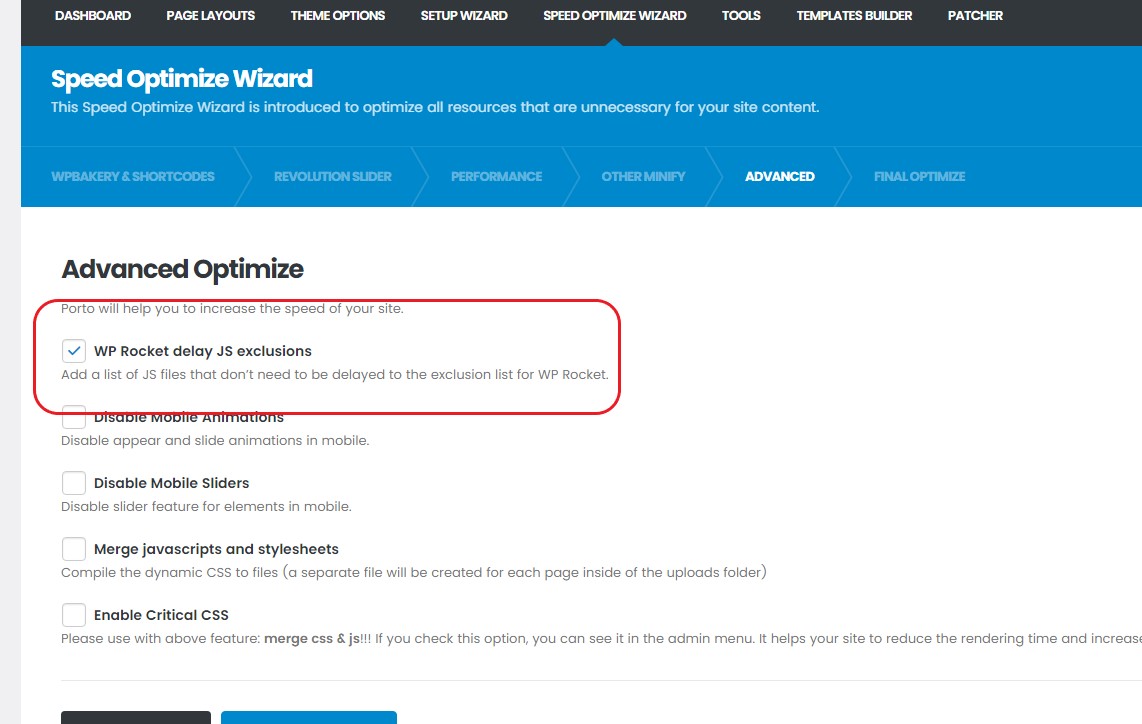Click the Enable Critical CSS label
This screenshot has height=724, width=1142.
point(161,615)
